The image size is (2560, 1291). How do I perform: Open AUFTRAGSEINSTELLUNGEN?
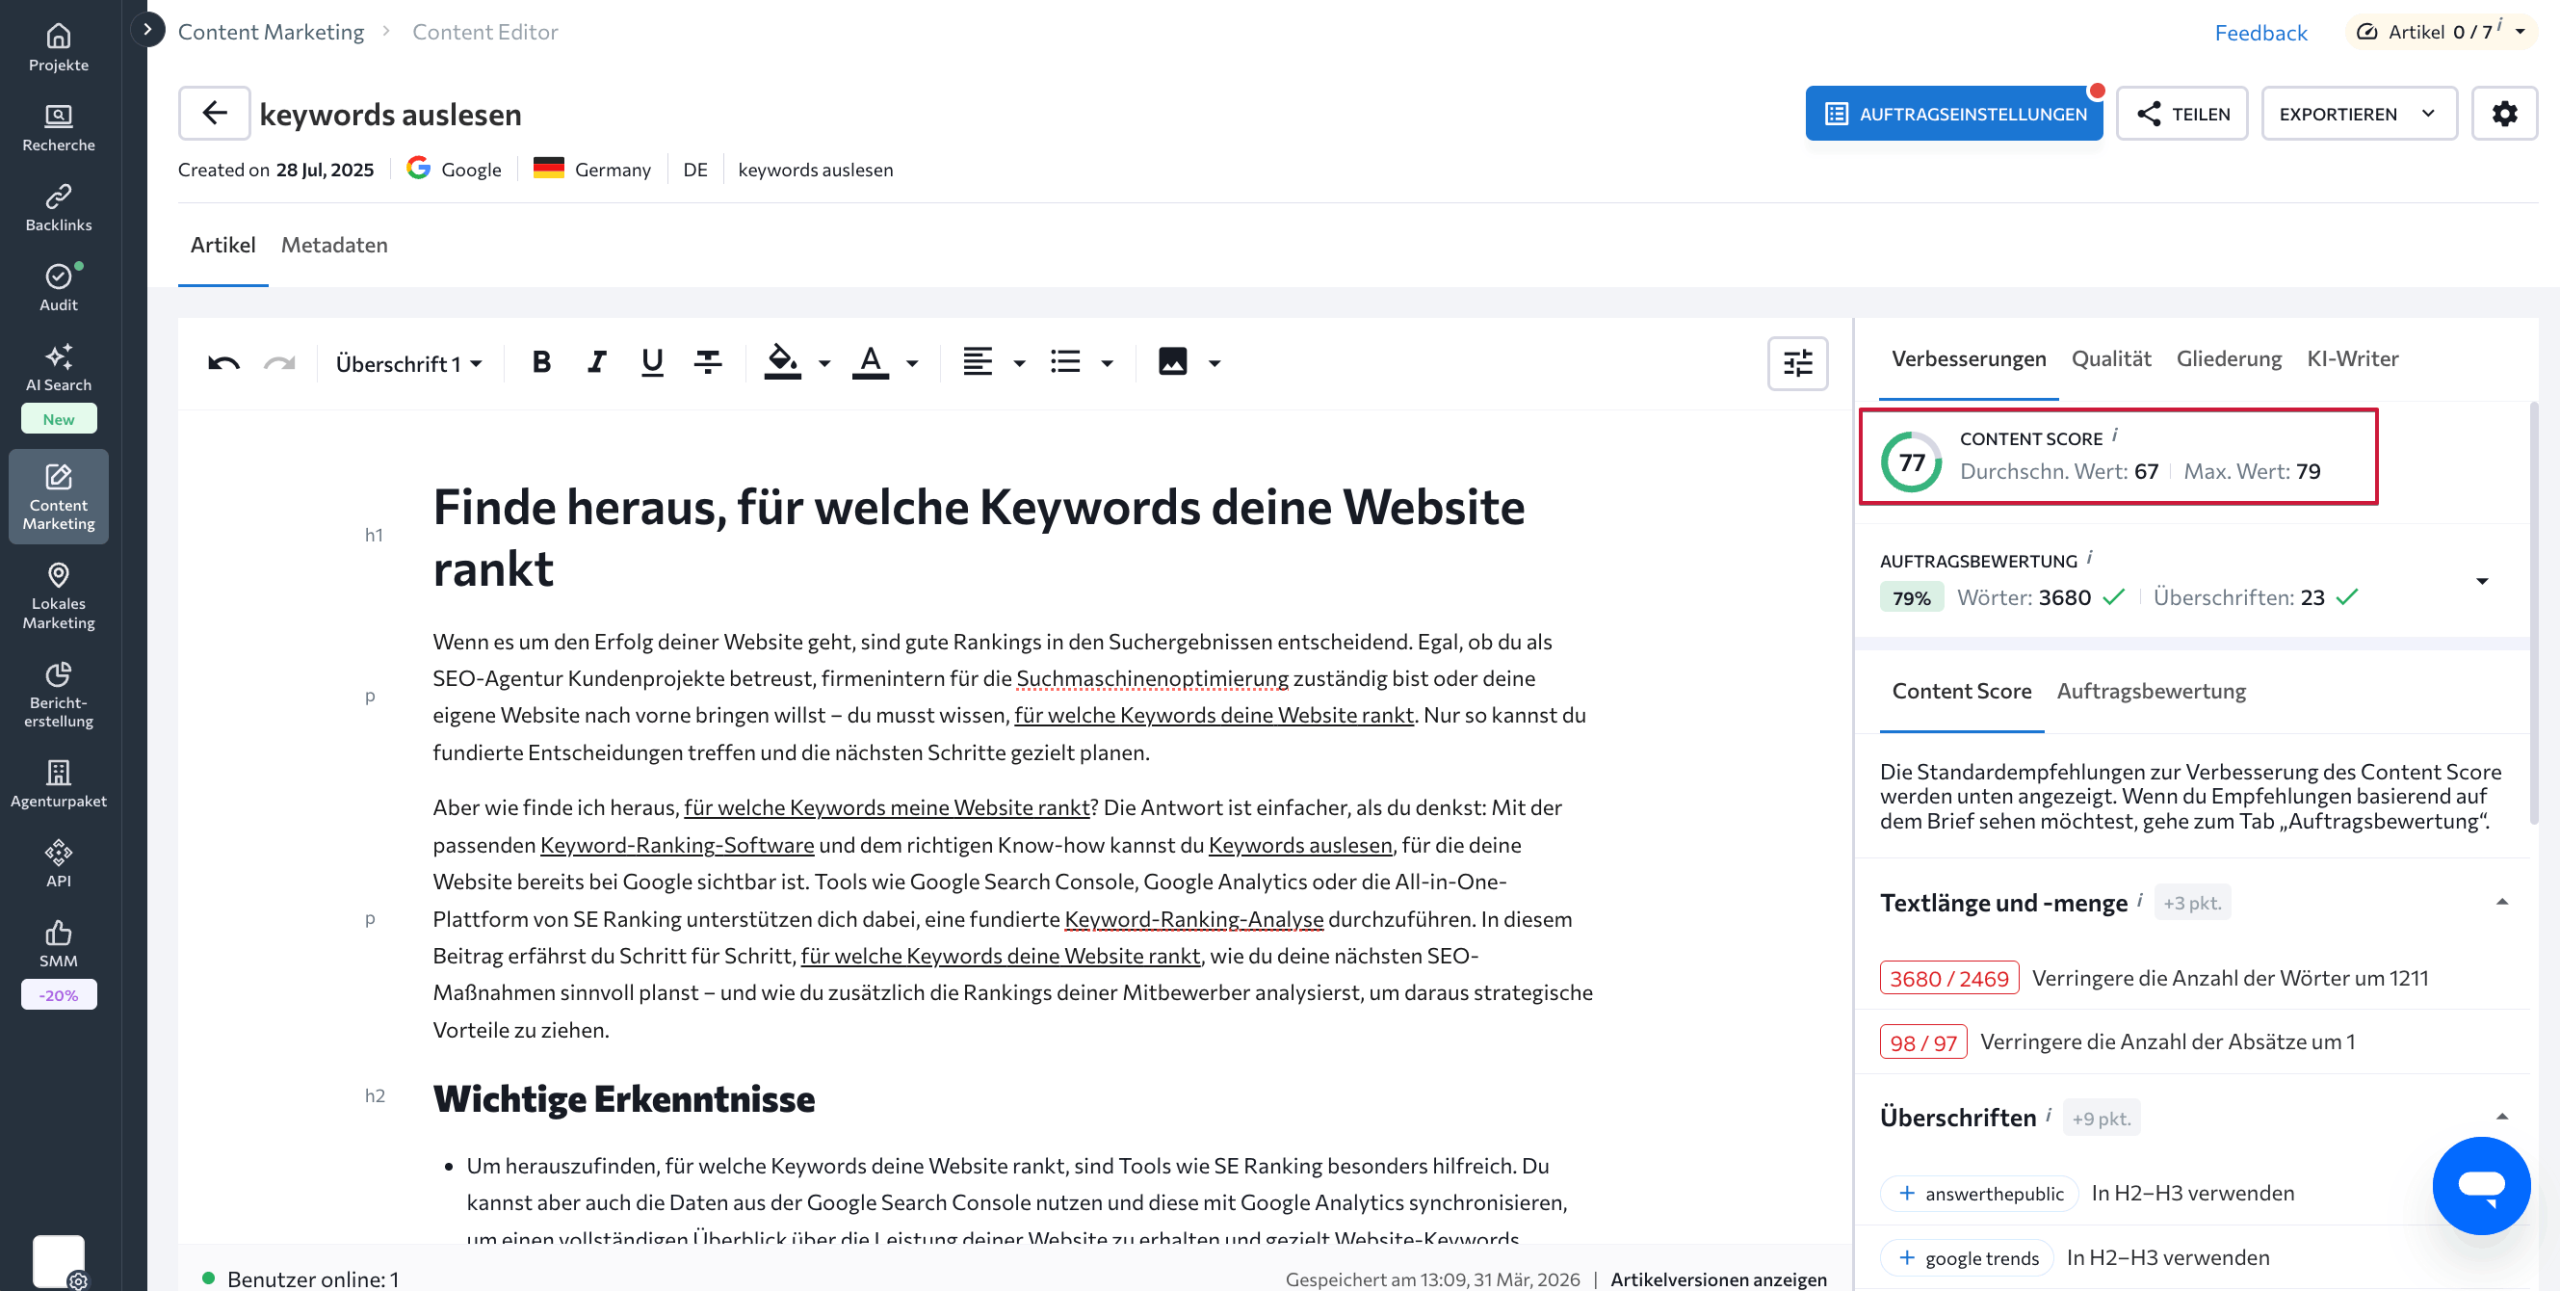click(1954, 113)
